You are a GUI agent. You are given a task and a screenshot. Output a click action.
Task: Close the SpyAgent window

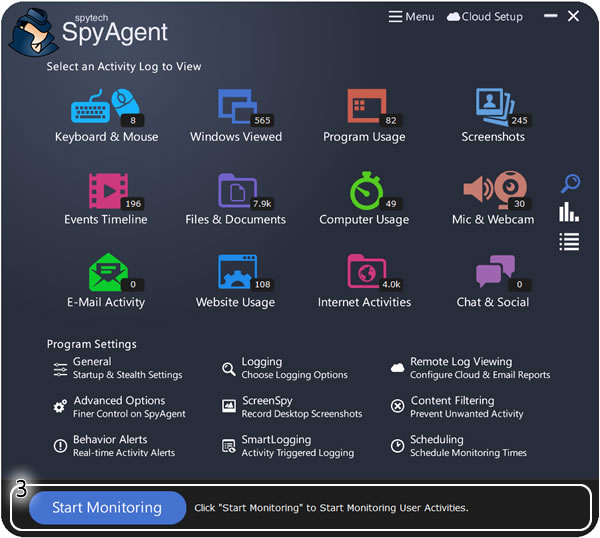[573, 16]
